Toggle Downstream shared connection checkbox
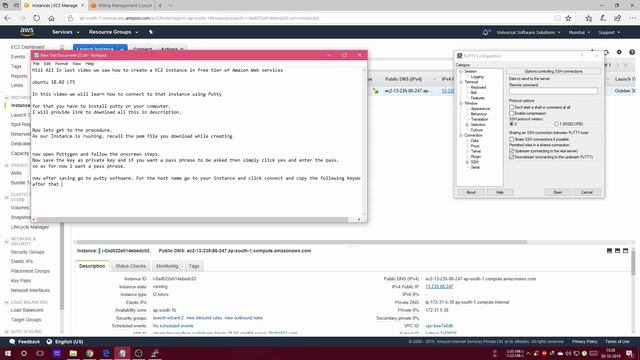 pos(511,157)
